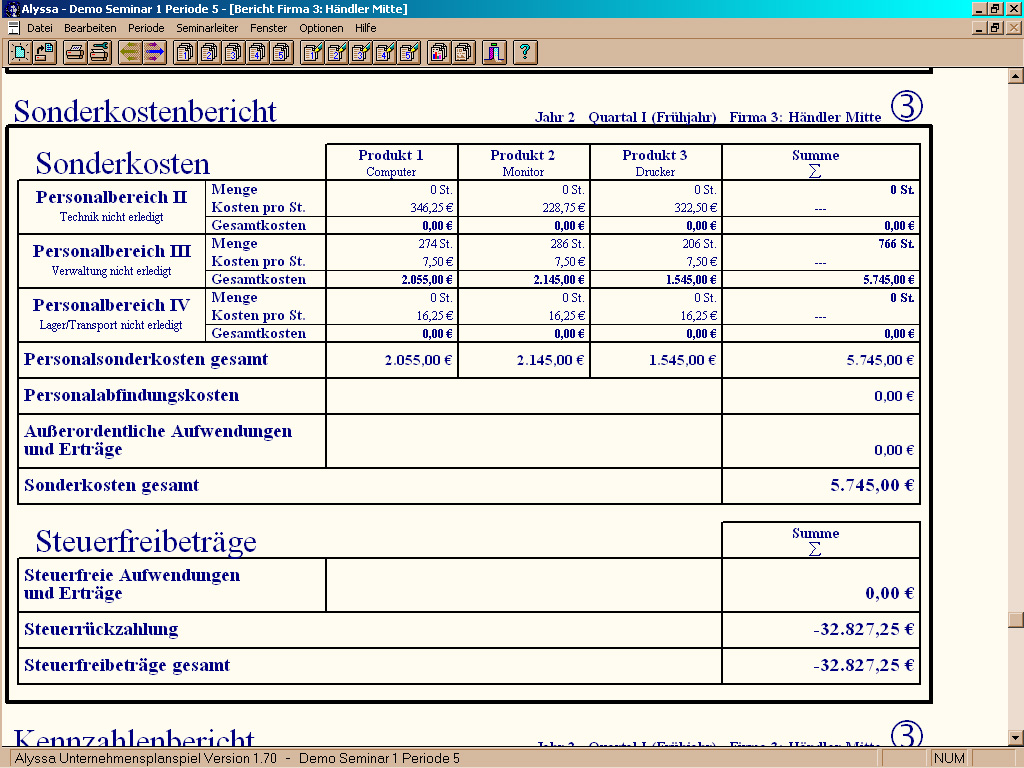Open the Periode menu
Viewport: 1024px width, 768px height.
click(x=146, y=28)
